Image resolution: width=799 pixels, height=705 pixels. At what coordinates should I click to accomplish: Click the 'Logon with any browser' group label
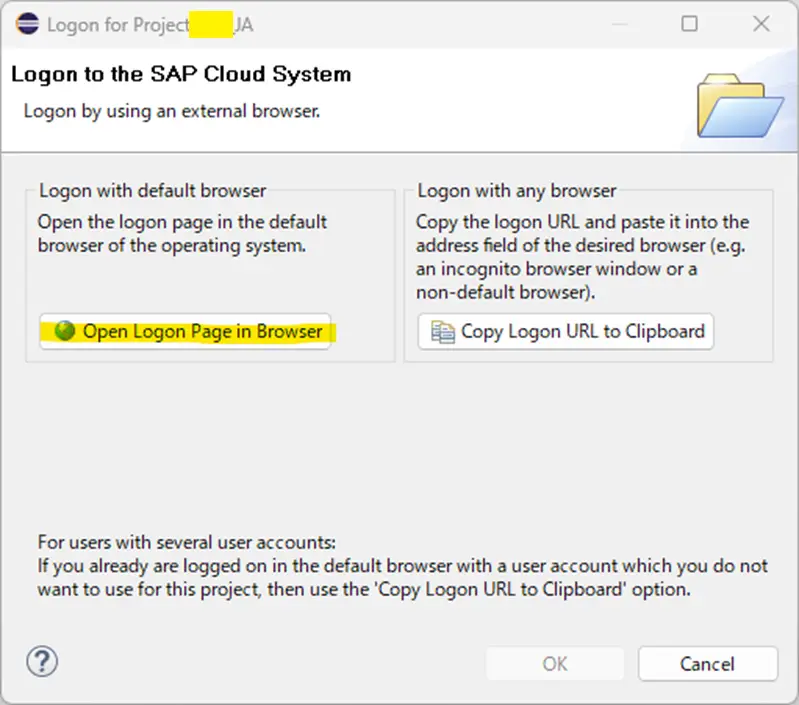click(x=517, y=191)
